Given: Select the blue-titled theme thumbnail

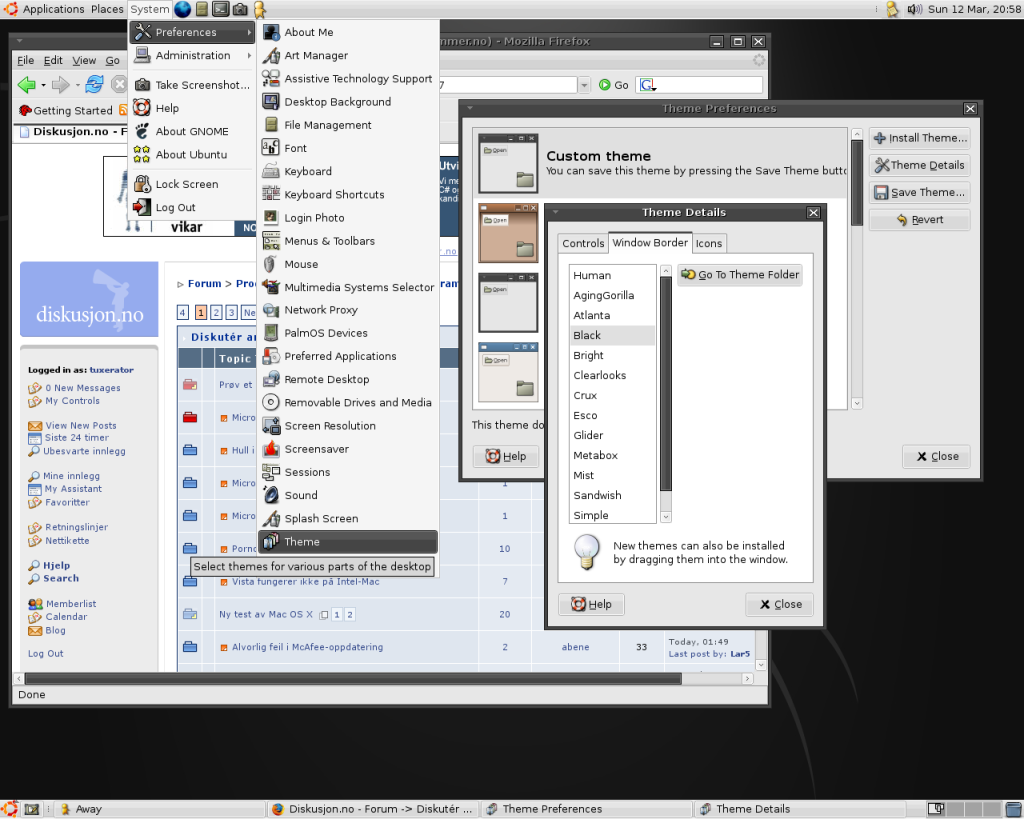Looking at the screenshot, I should point(508,372).
